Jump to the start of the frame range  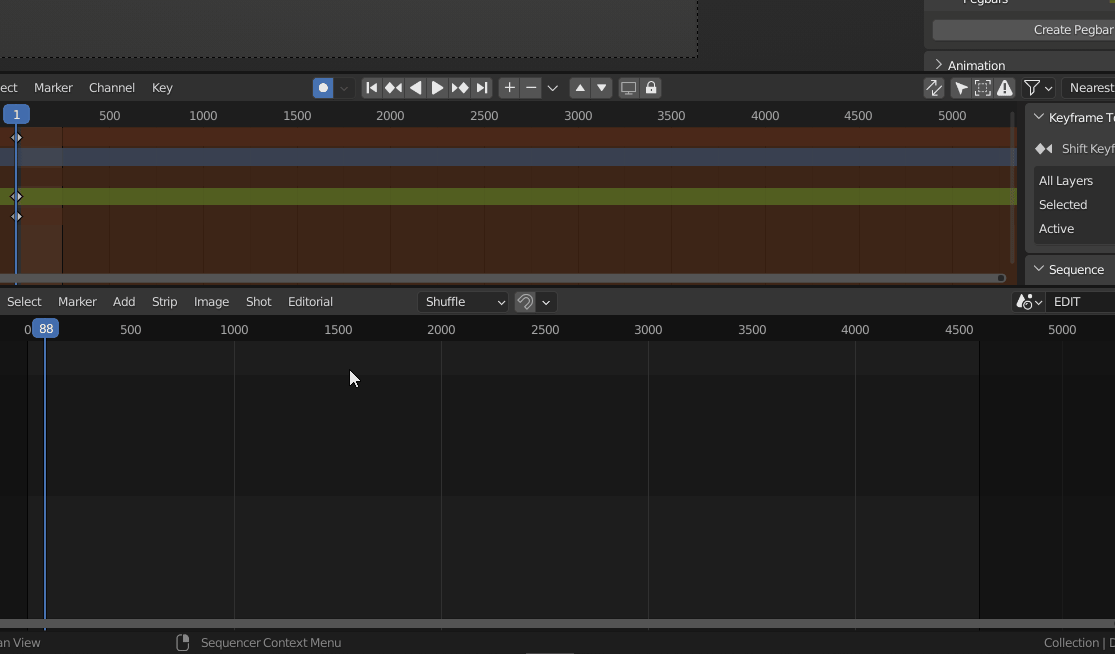tap(371, 88)
